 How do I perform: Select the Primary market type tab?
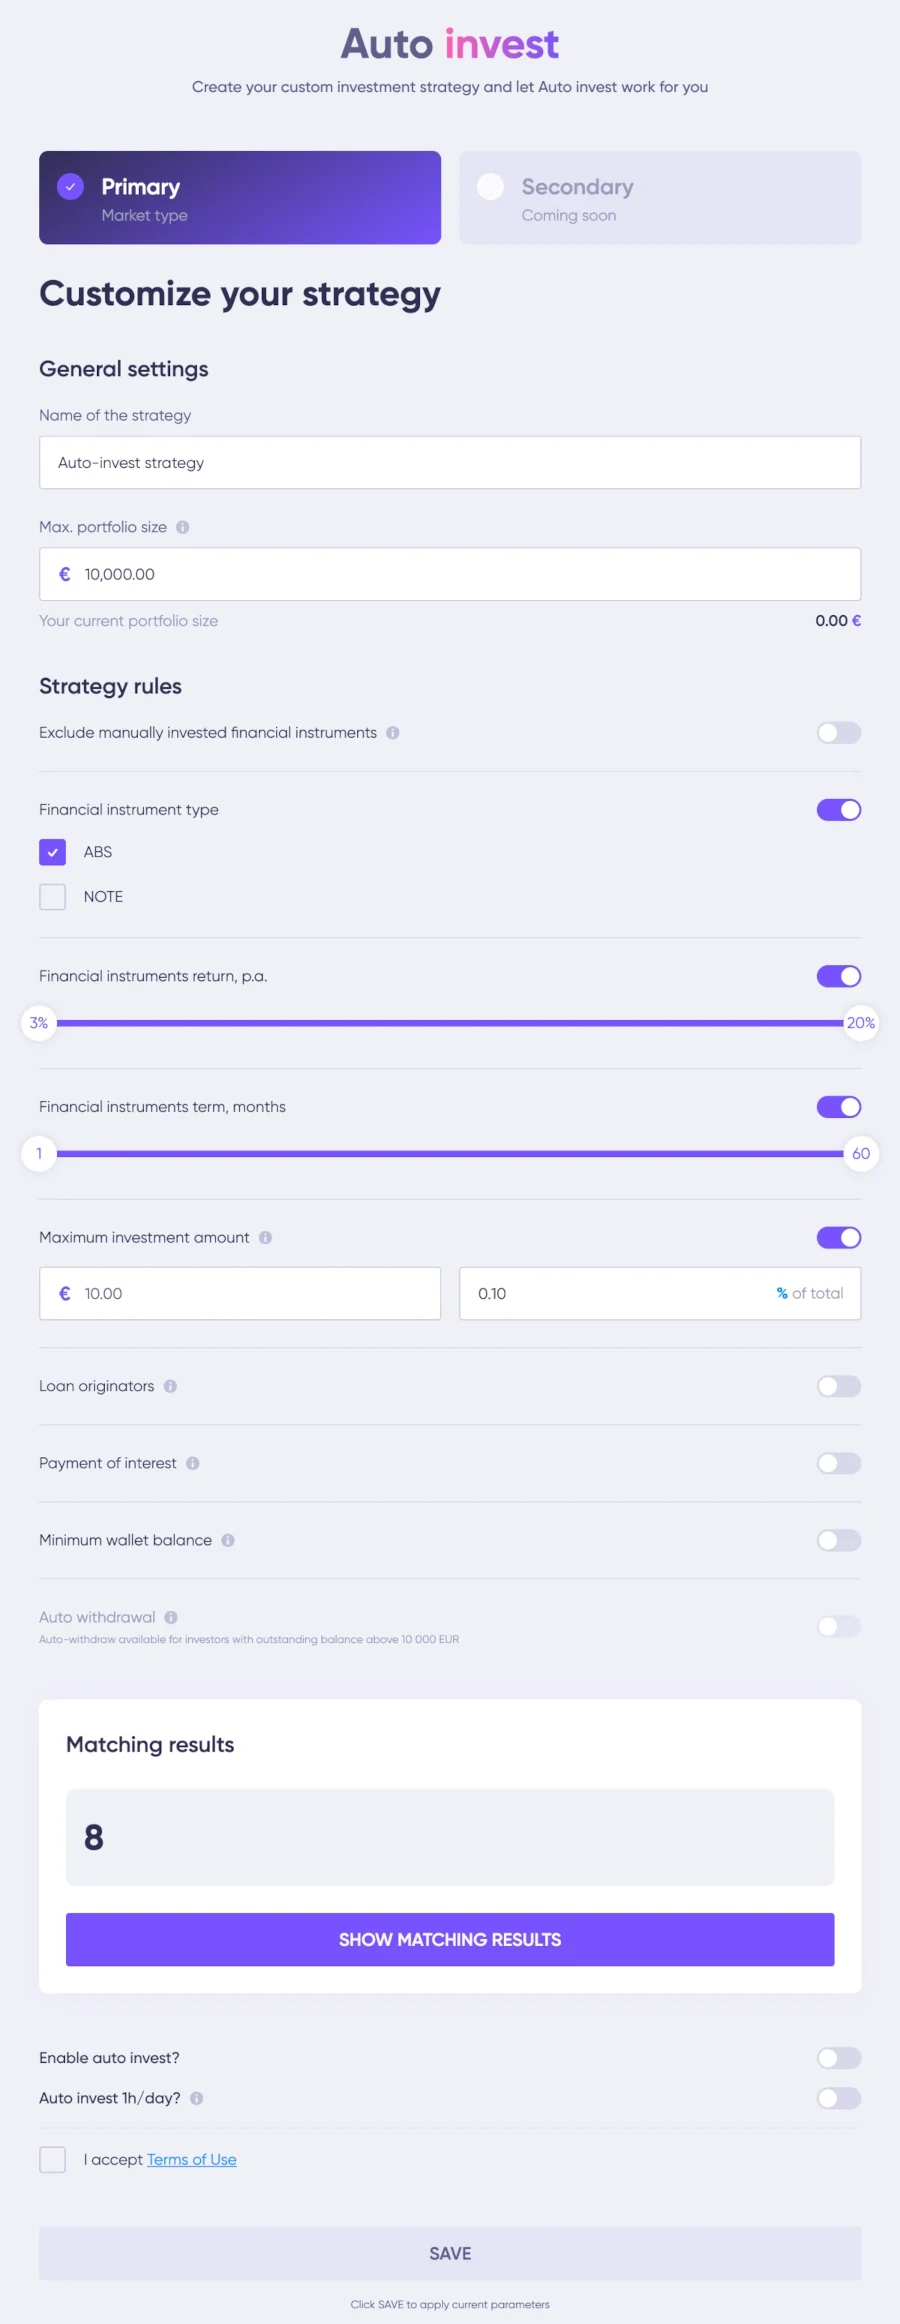[240, 198]
